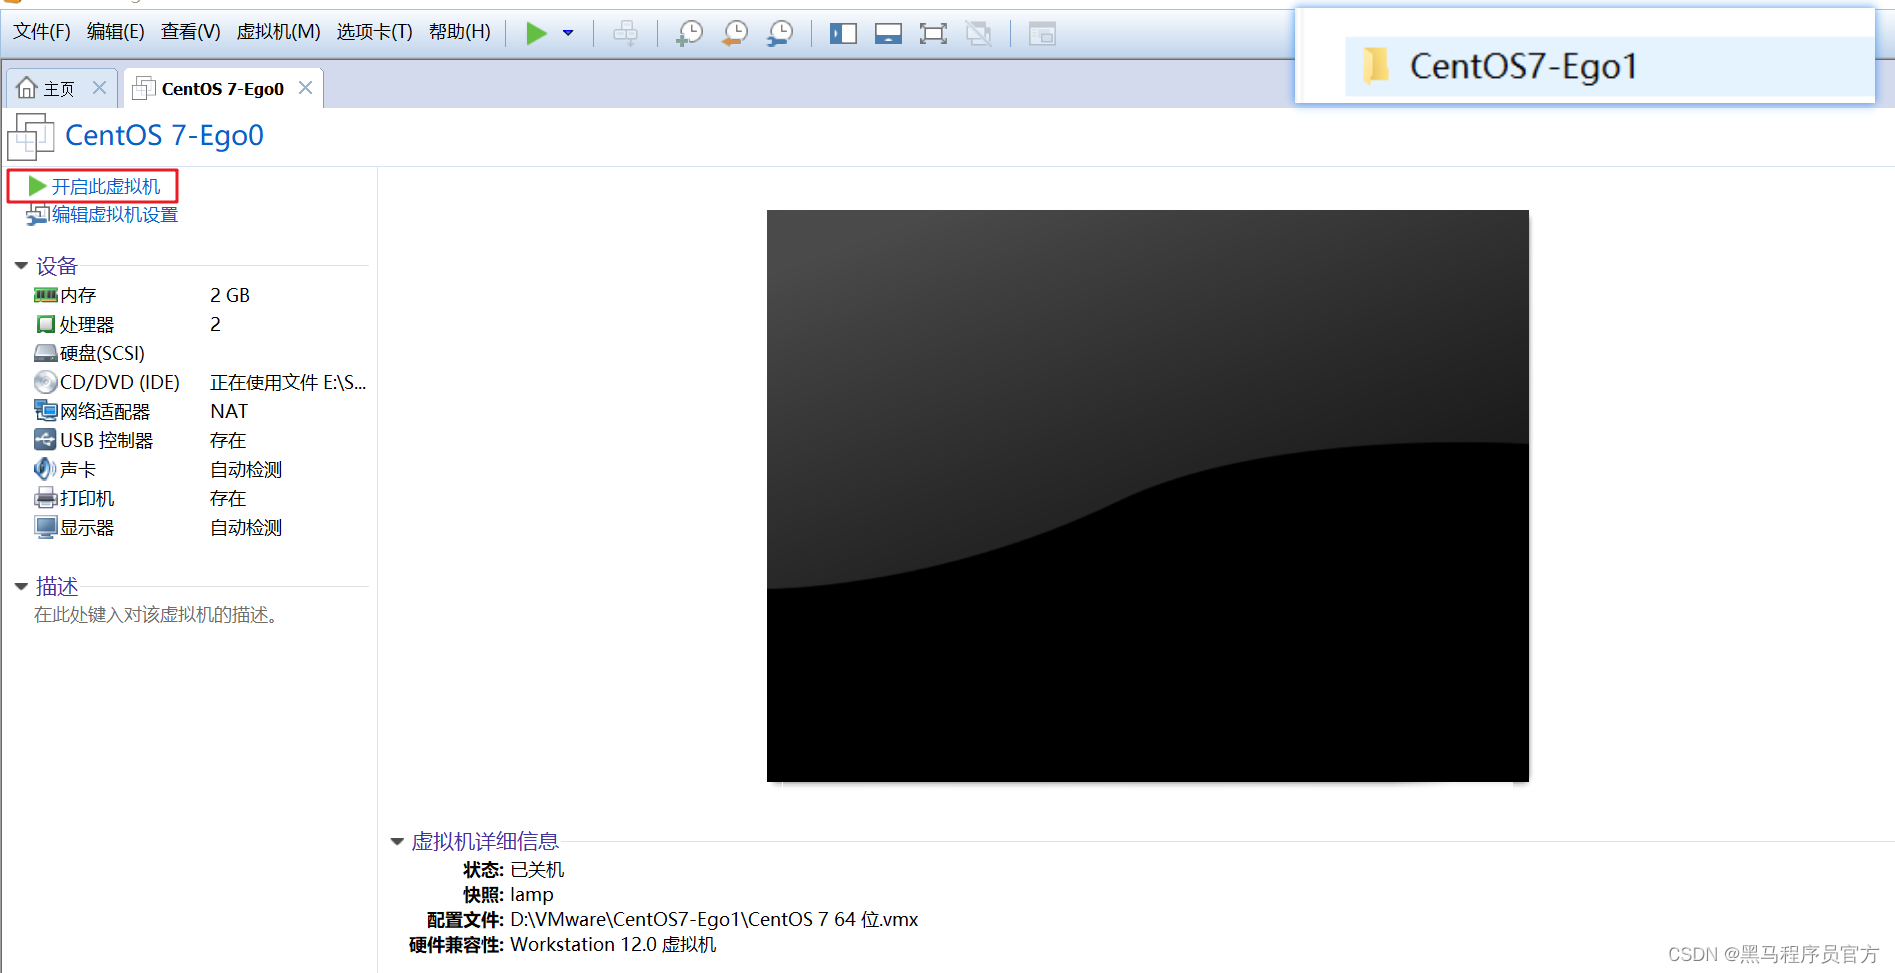Click the green power-on play toolbar icon

[536, 33]
